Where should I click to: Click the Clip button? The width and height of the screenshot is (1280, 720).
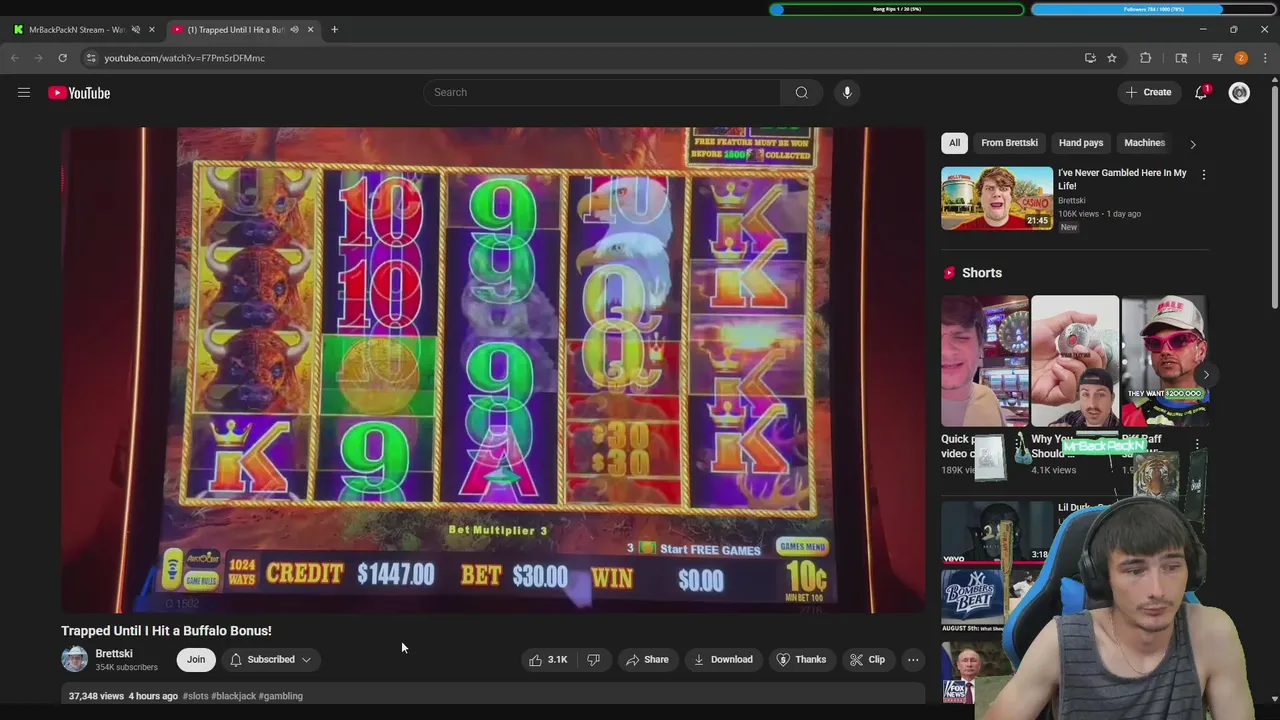[867, 659]
